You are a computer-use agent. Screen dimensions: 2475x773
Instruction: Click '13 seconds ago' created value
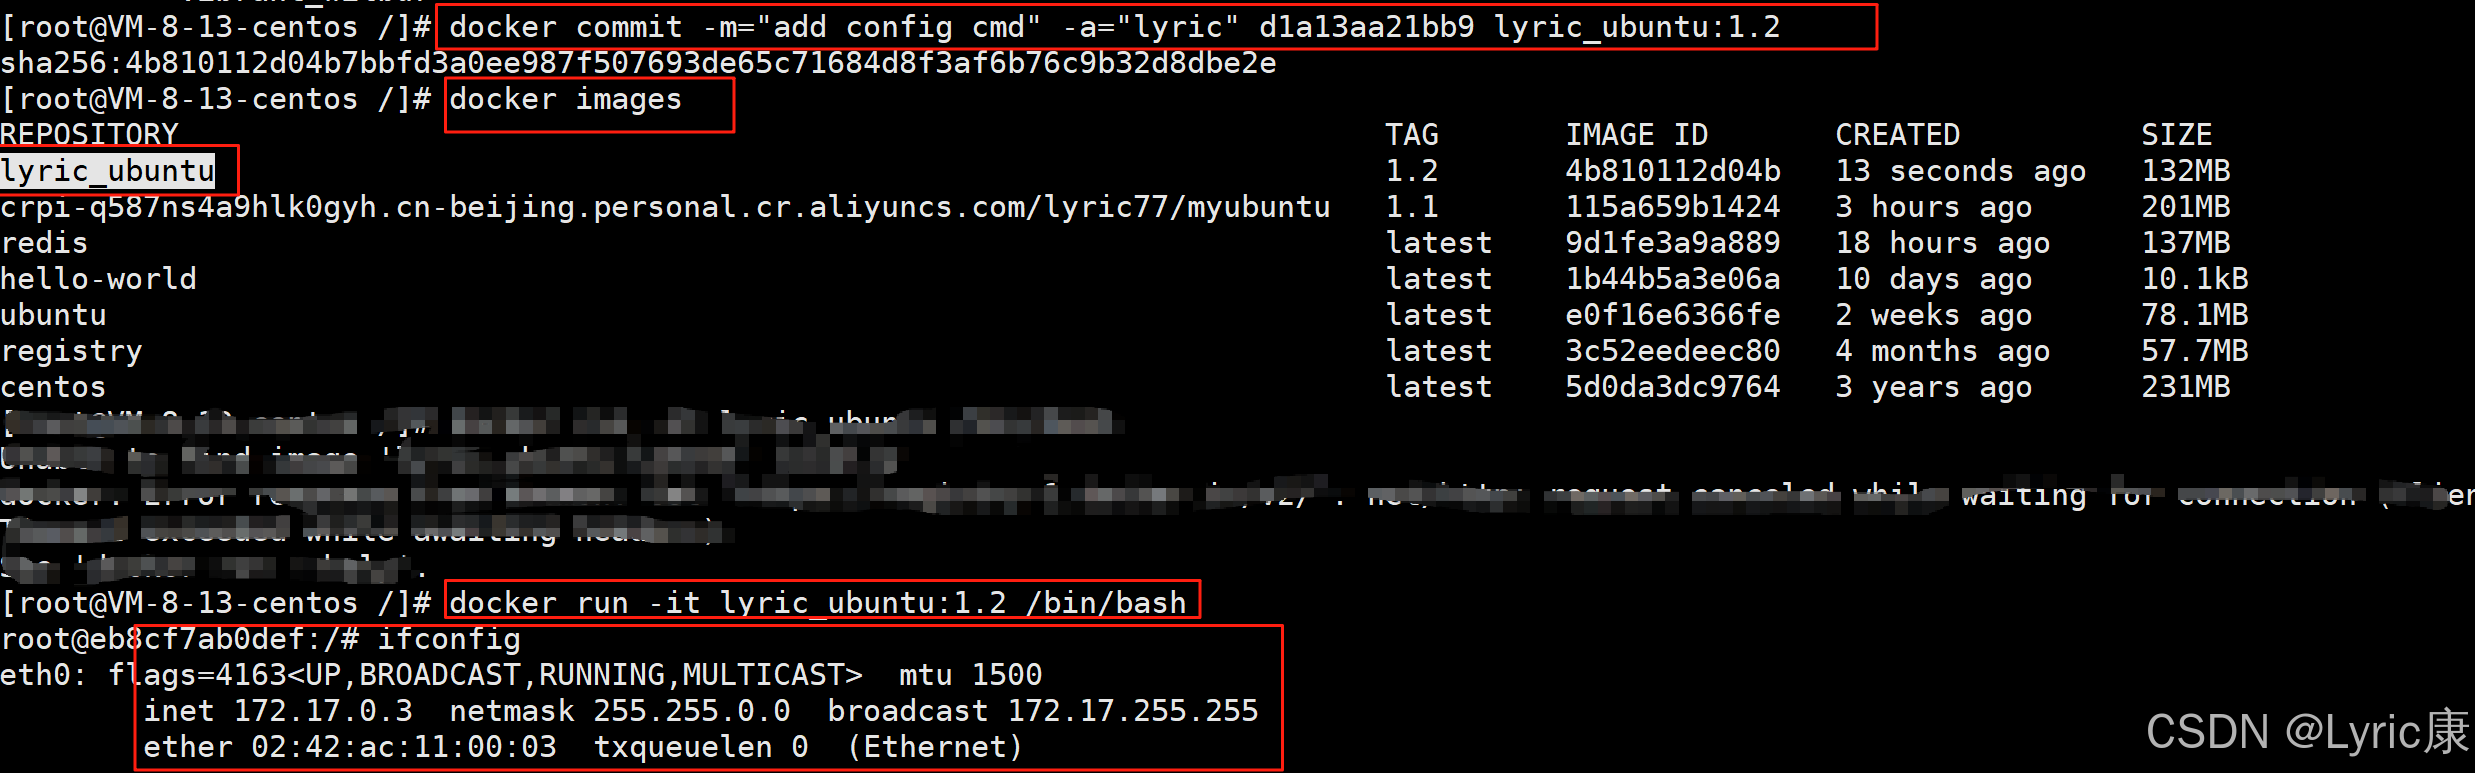coord(1960,171)
